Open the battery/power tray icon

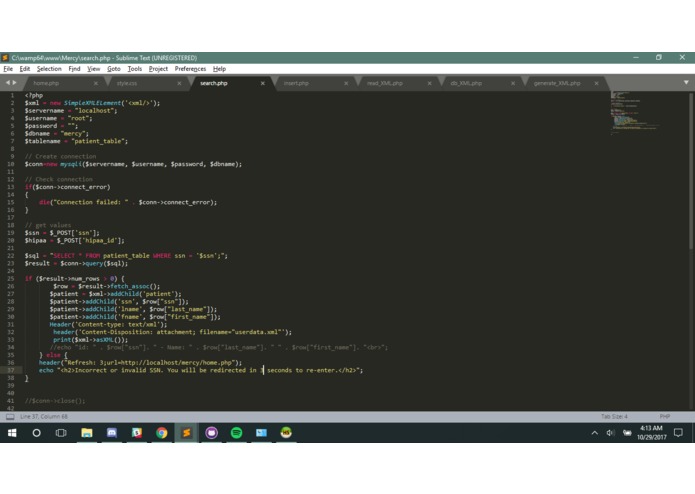click(x=627, y=433)
